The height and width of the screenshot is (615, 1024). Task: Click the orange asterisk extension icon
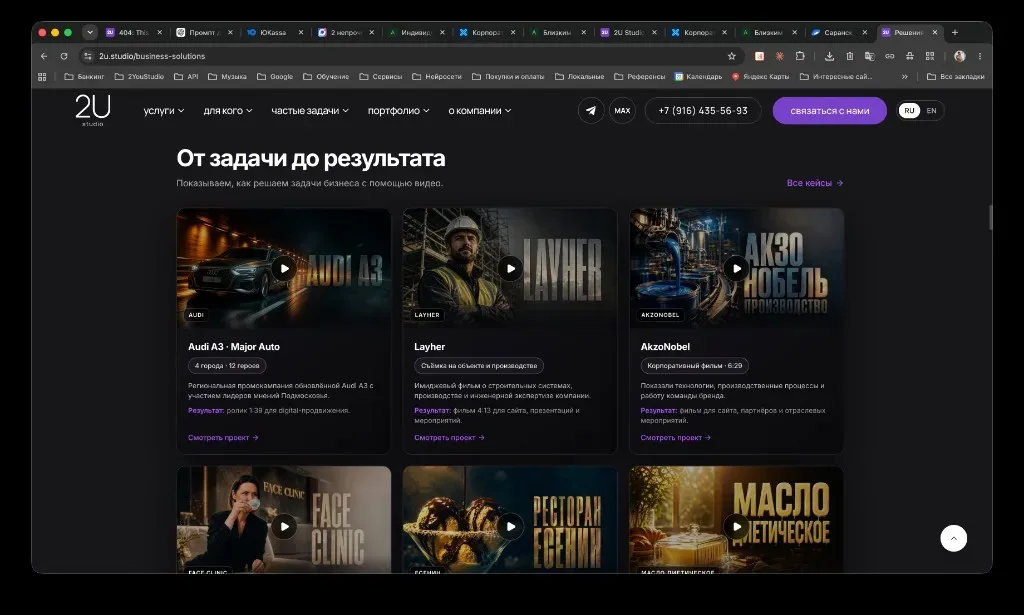pyautogui.click(x=780, y=56)
